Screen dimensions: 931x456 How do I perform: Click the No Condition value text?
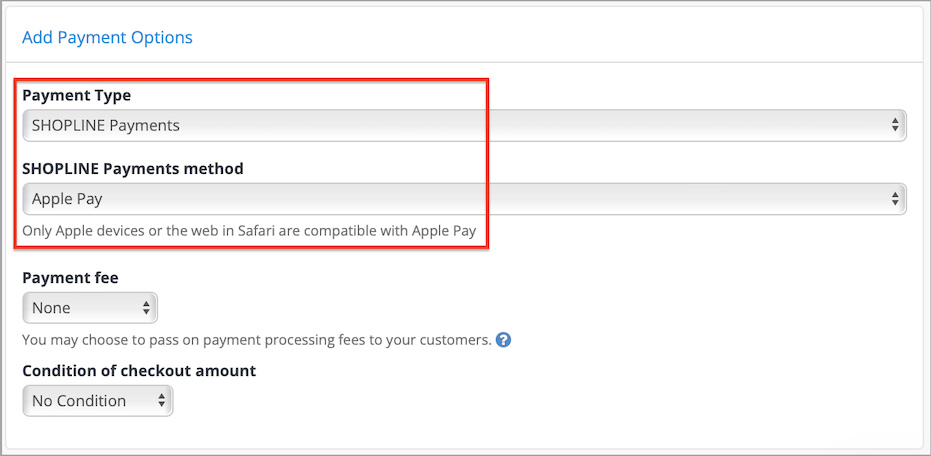point(79,401)
